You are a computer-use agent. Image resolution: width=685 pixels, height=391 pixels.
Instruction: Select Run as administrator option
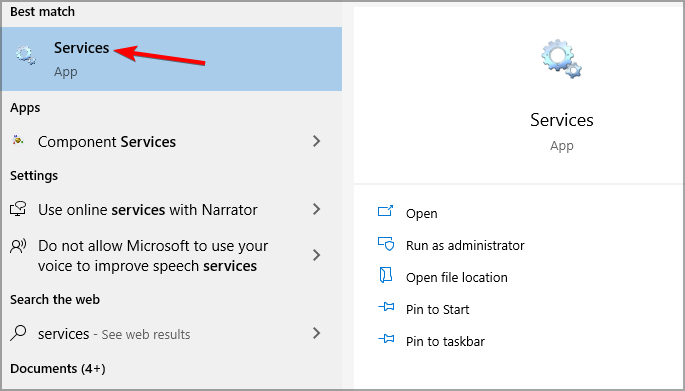[x=465, y=246]
